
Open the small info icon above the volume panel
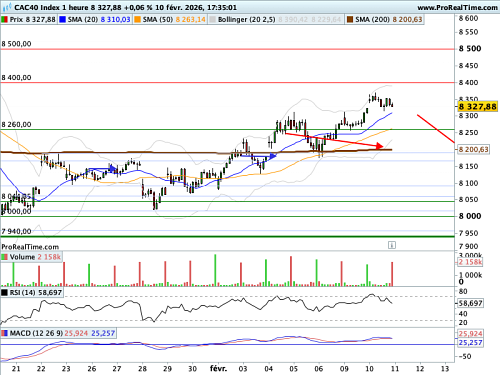pyautogui.click(x=392, y=245)
